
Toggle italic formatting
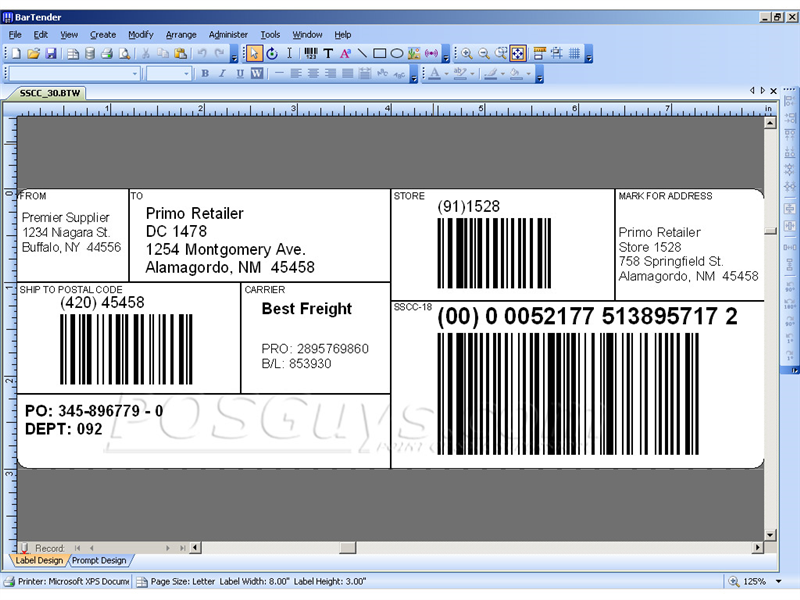coord(222,73)
